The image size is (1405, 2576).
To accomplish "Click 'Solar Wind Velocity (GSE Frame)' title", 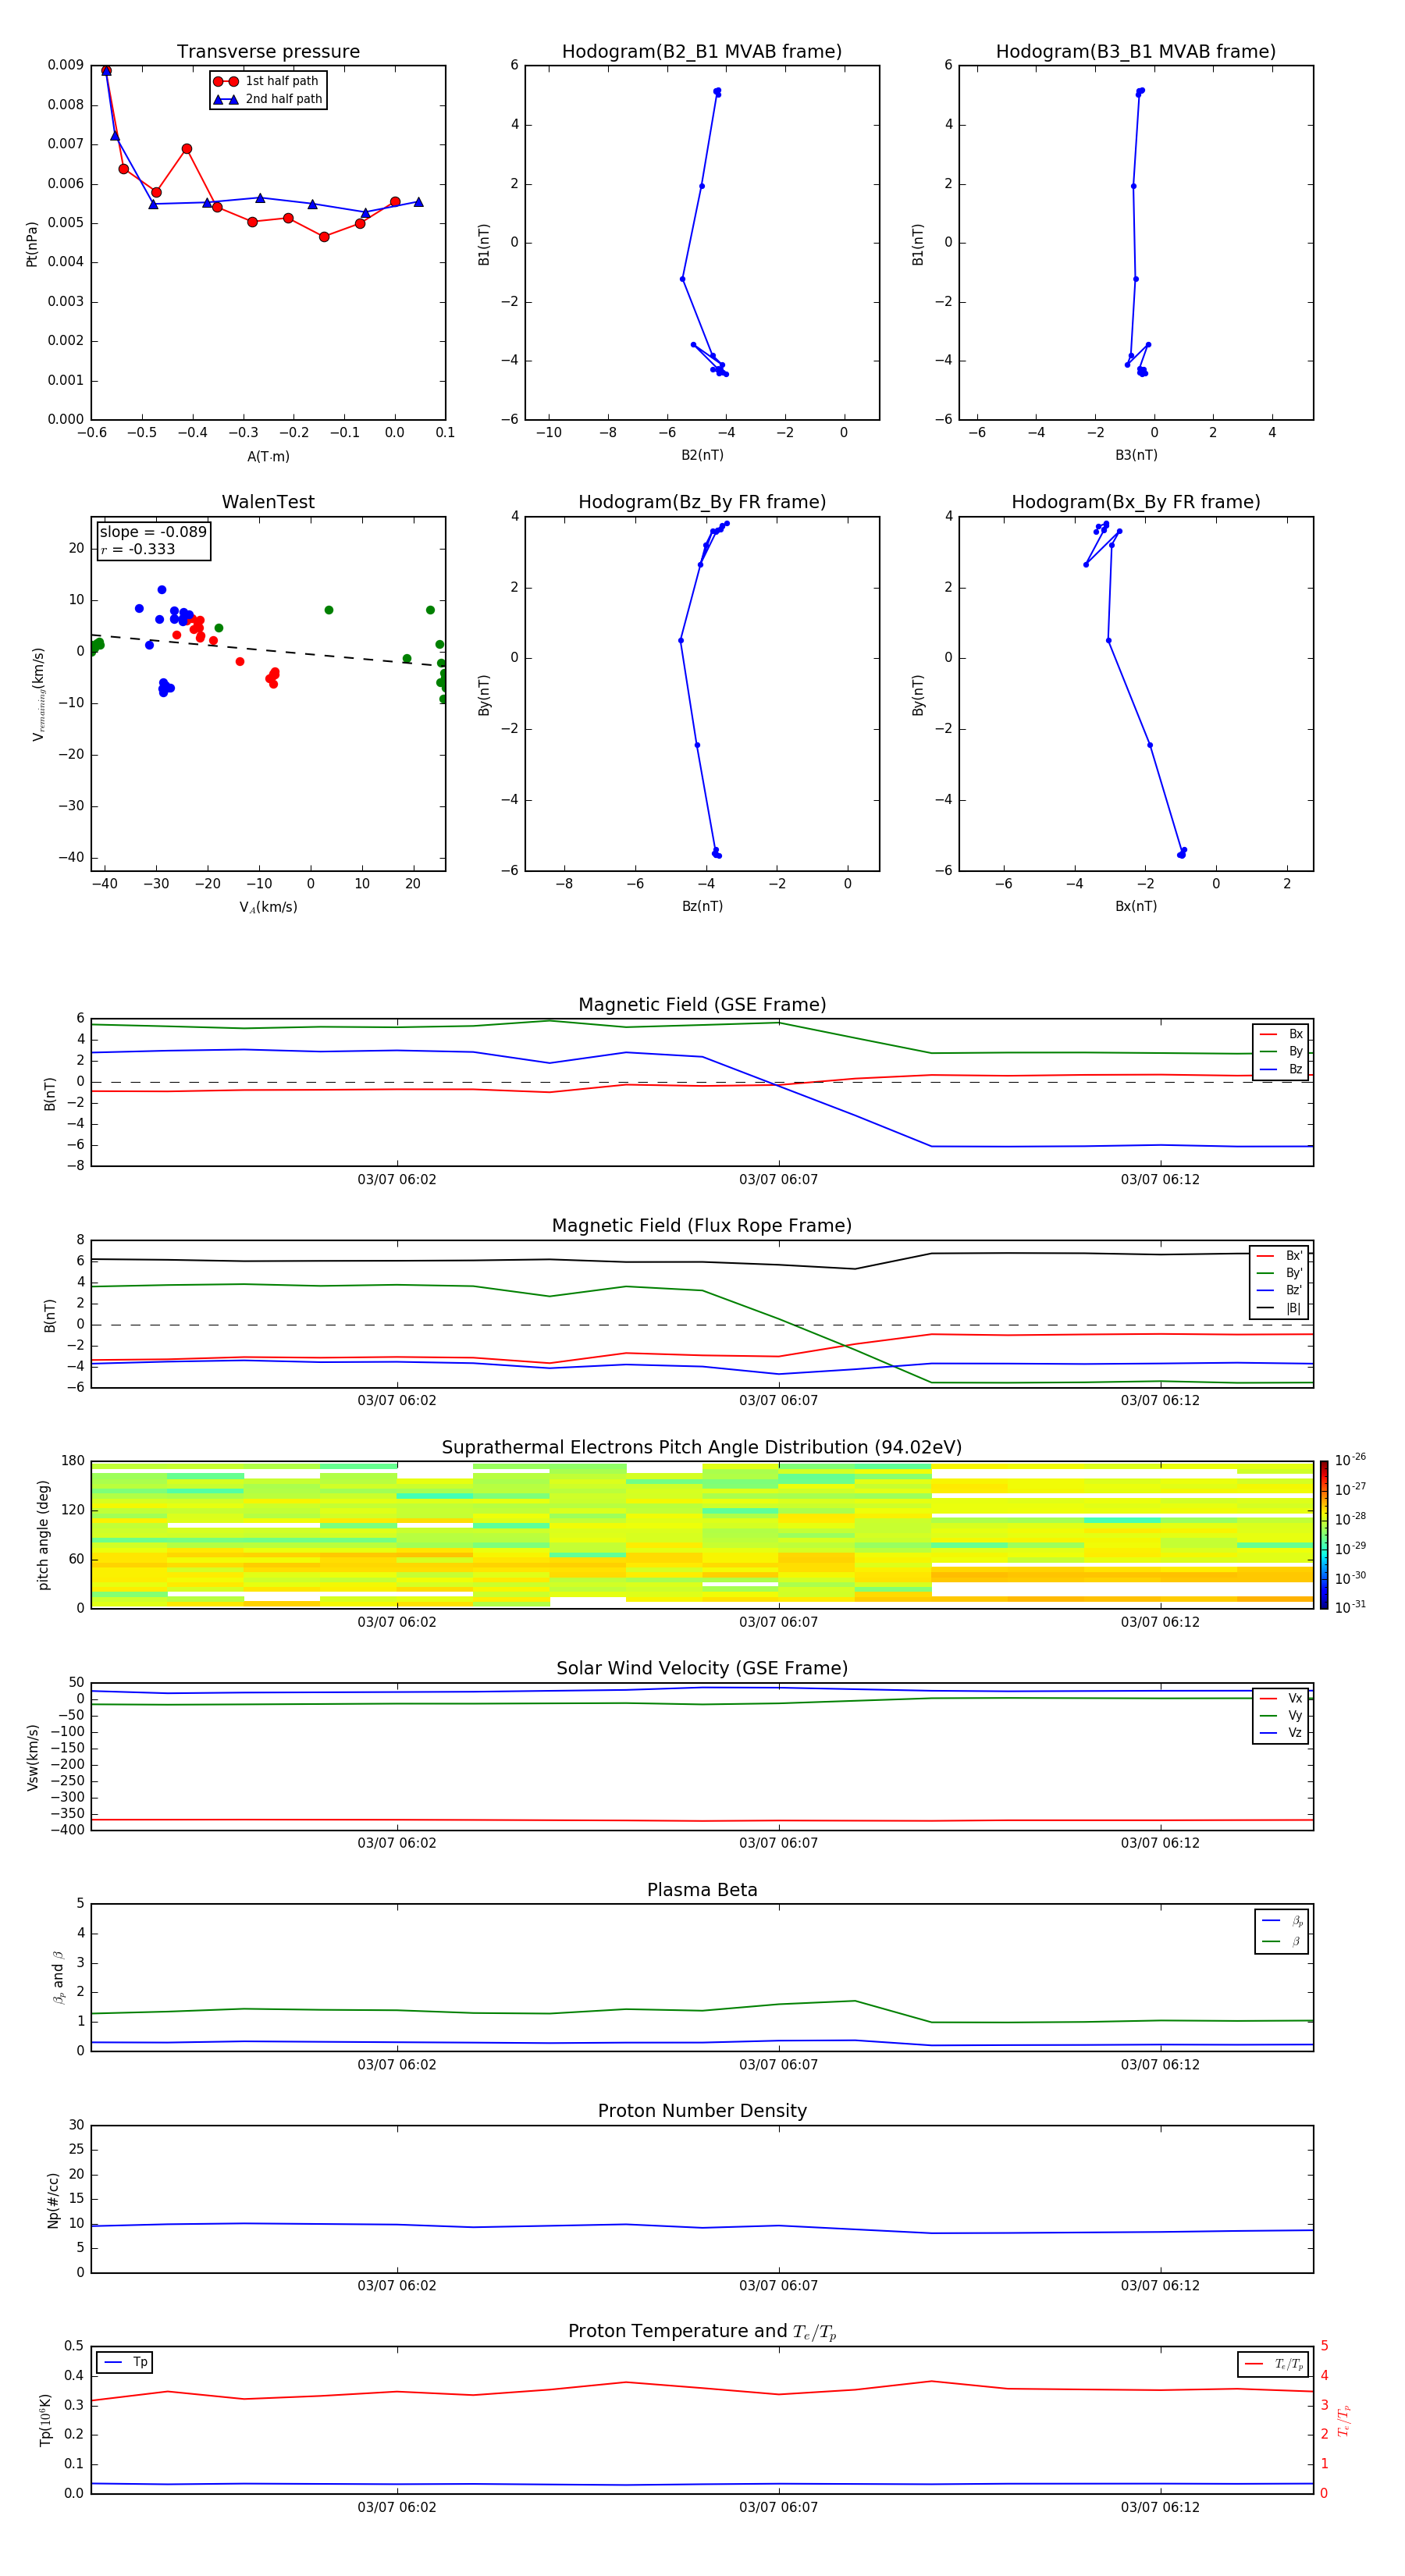I will (702, 1669).
